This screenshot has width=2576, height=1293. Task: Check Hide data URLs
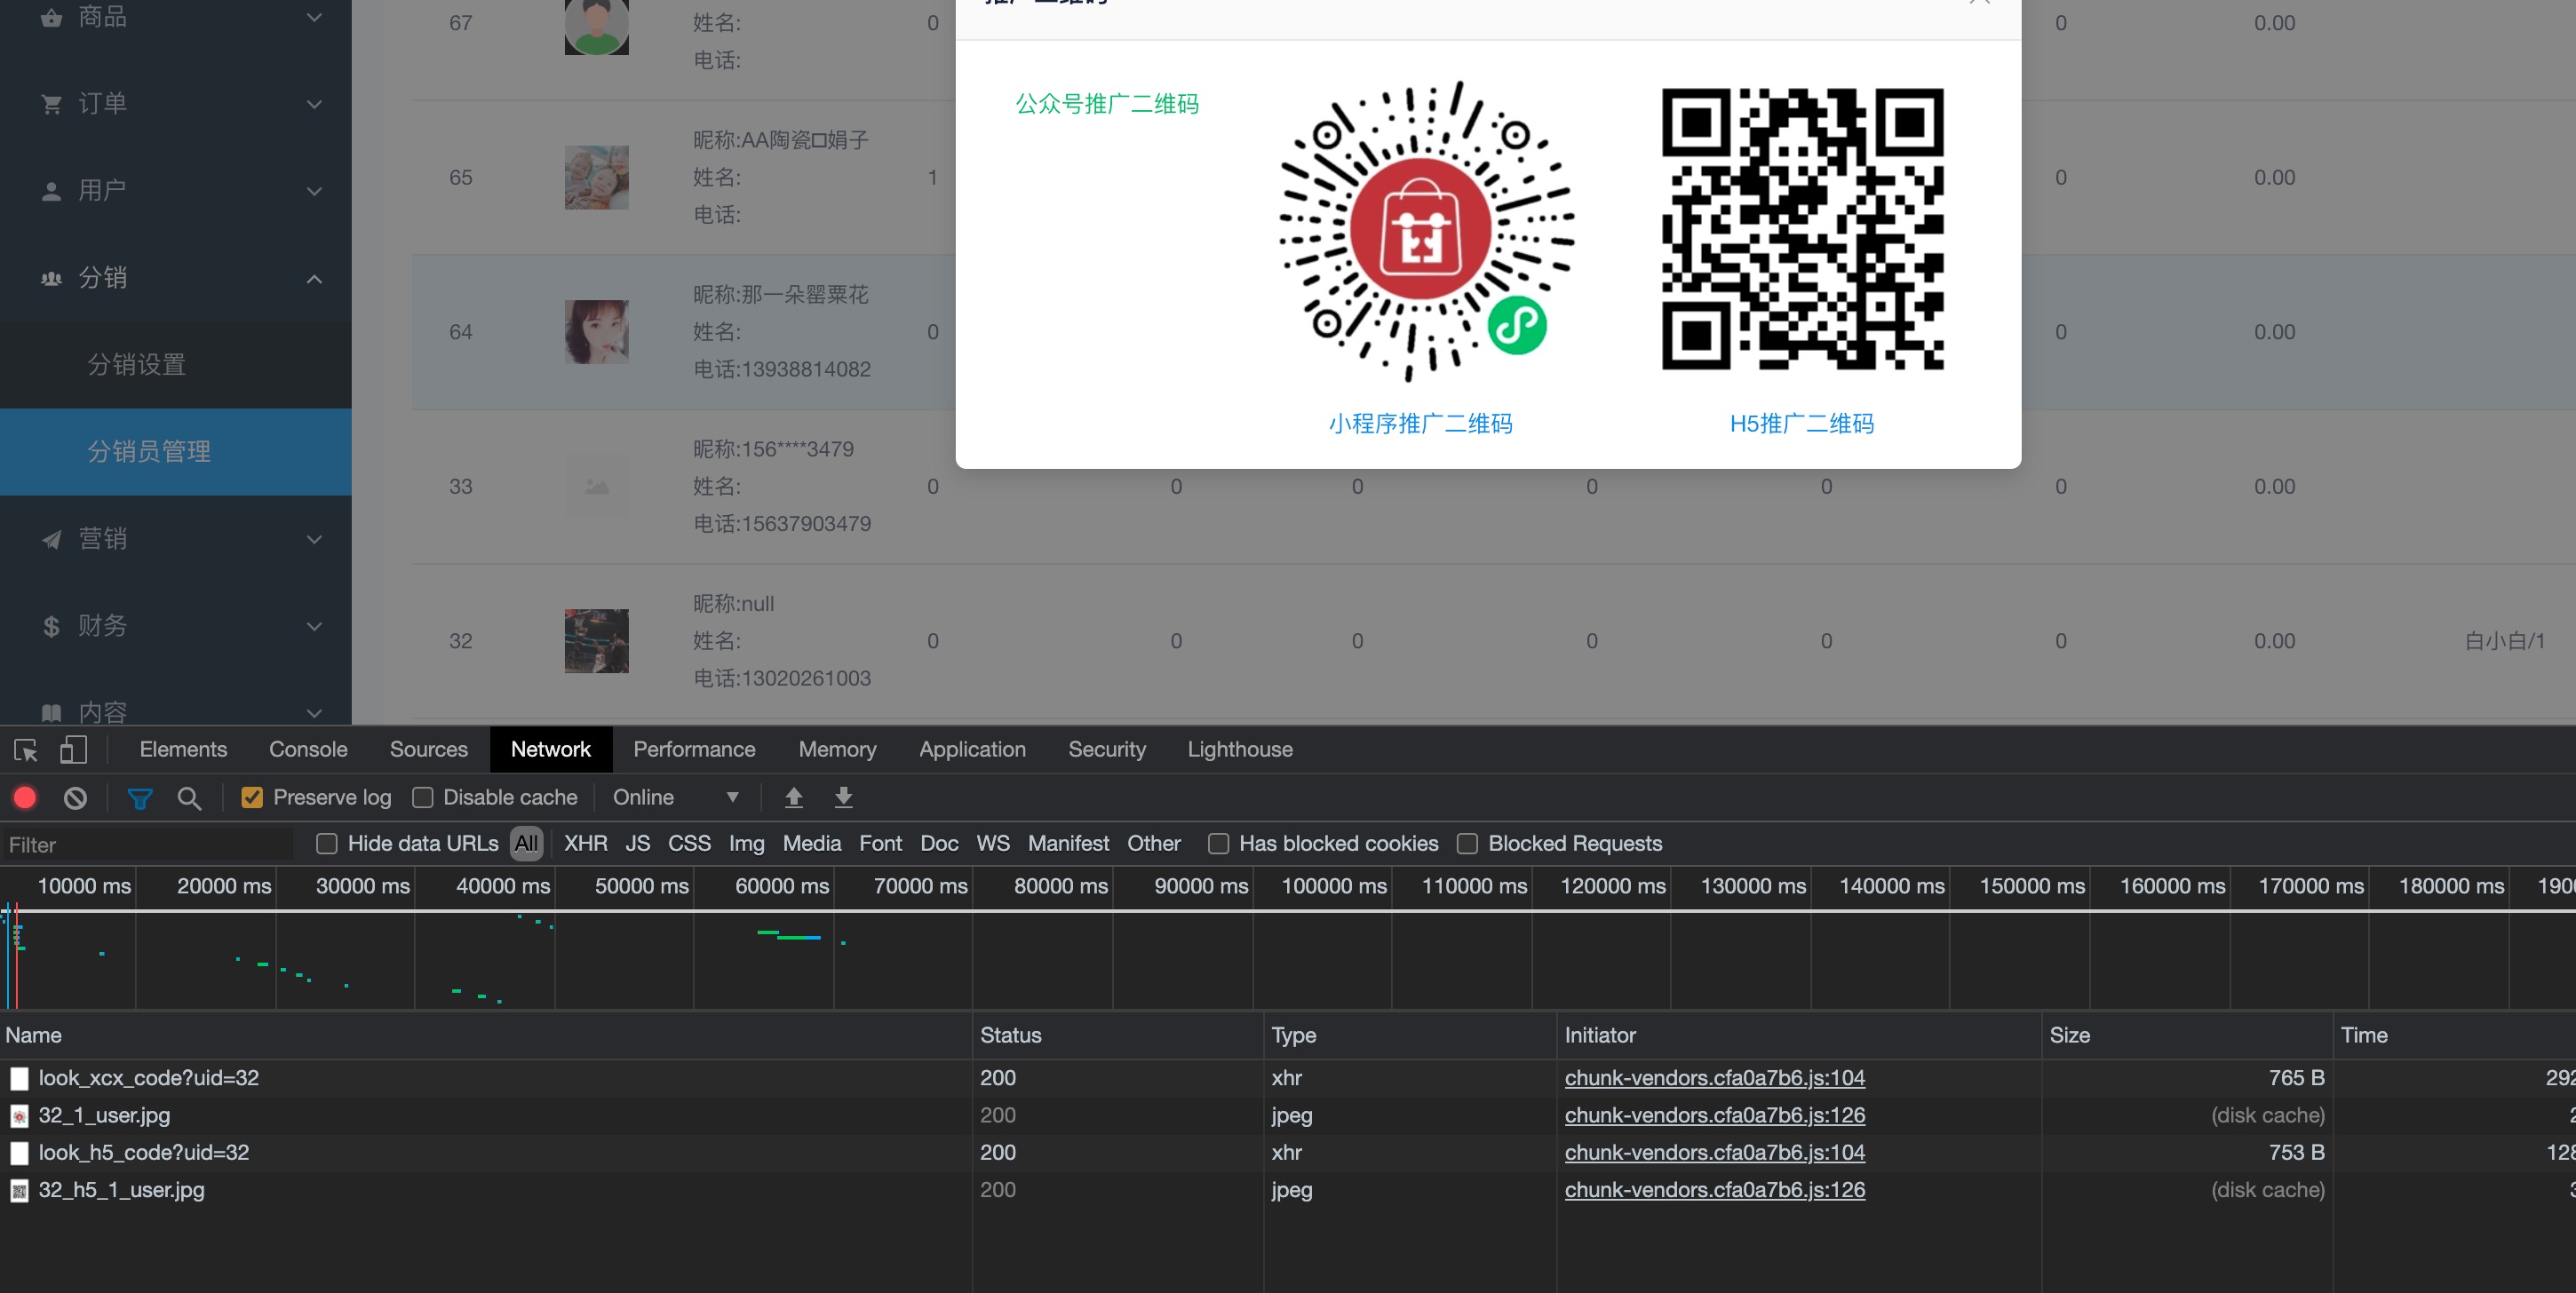point(326,843)
